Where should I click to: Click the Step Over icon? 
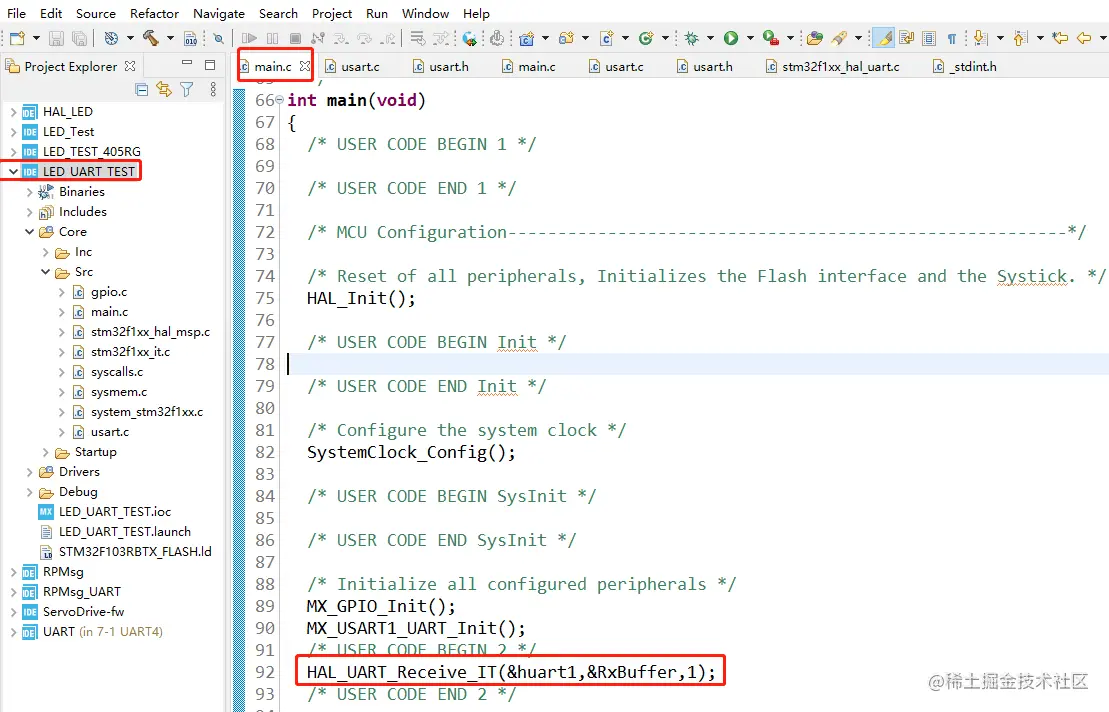pyautogui.click(x=364, y=38)
